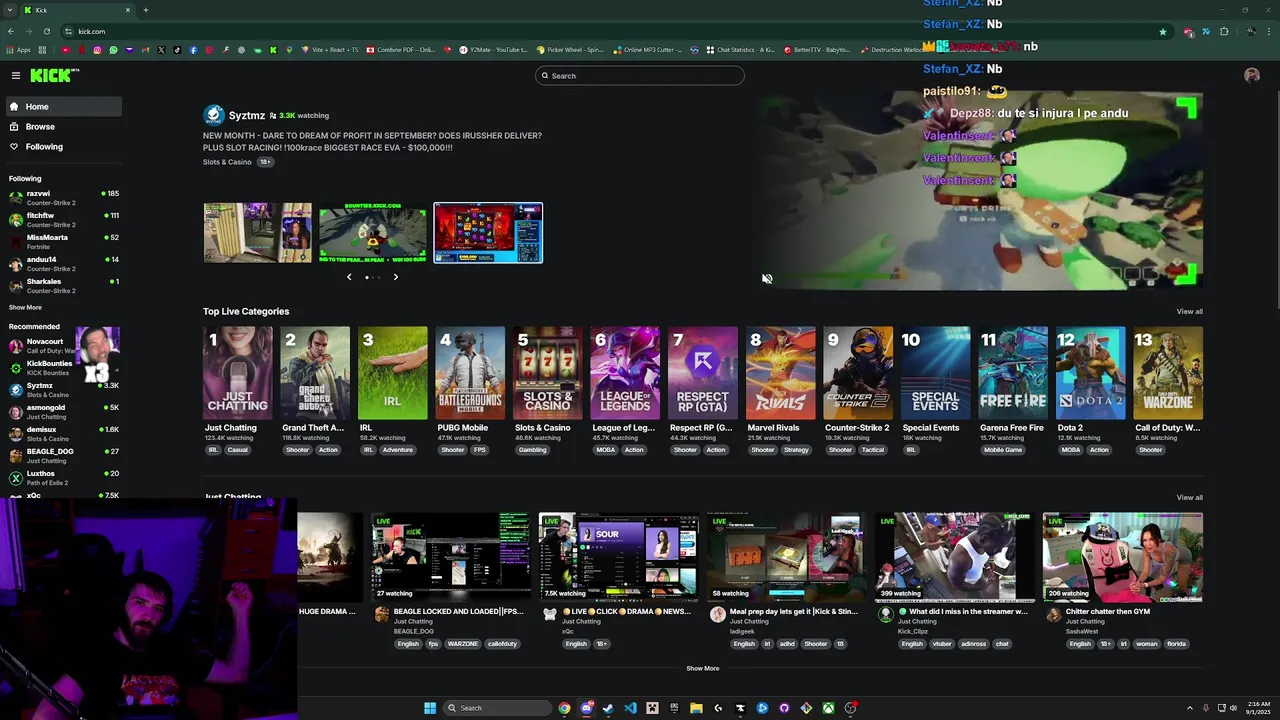Close the Kick browser tab
Screen dimensions: 1280x720
(x=128, y=10)
